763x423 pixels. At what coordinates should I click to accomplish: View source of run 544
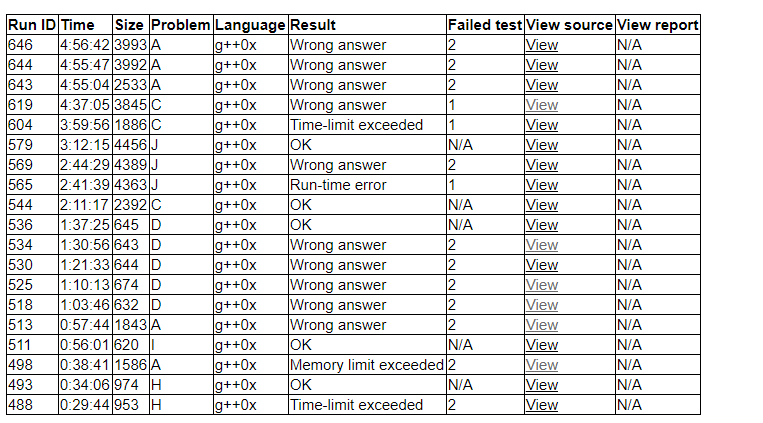(541, 205)
